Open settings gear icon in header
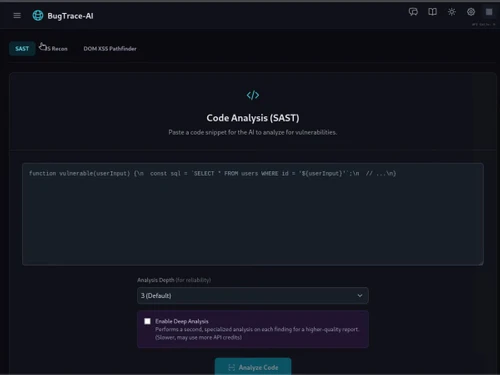 471,12
